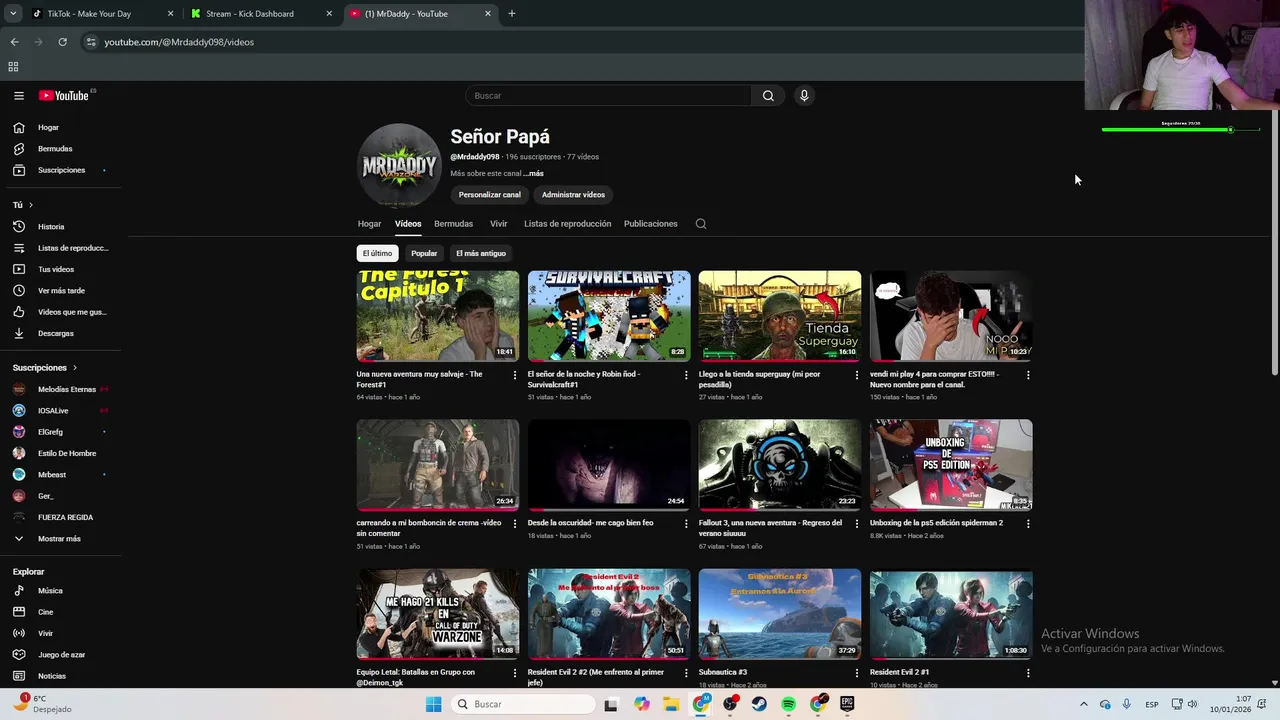Open options menu for Survivalcraft#1 video
Screen dimensions: 1280x720
(x=686, y=375)
